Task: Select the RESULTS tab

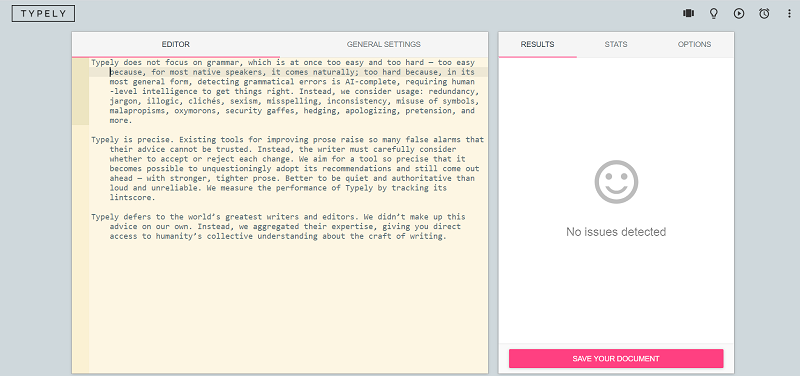Action: pyautogui.click(x=537, y=44)
